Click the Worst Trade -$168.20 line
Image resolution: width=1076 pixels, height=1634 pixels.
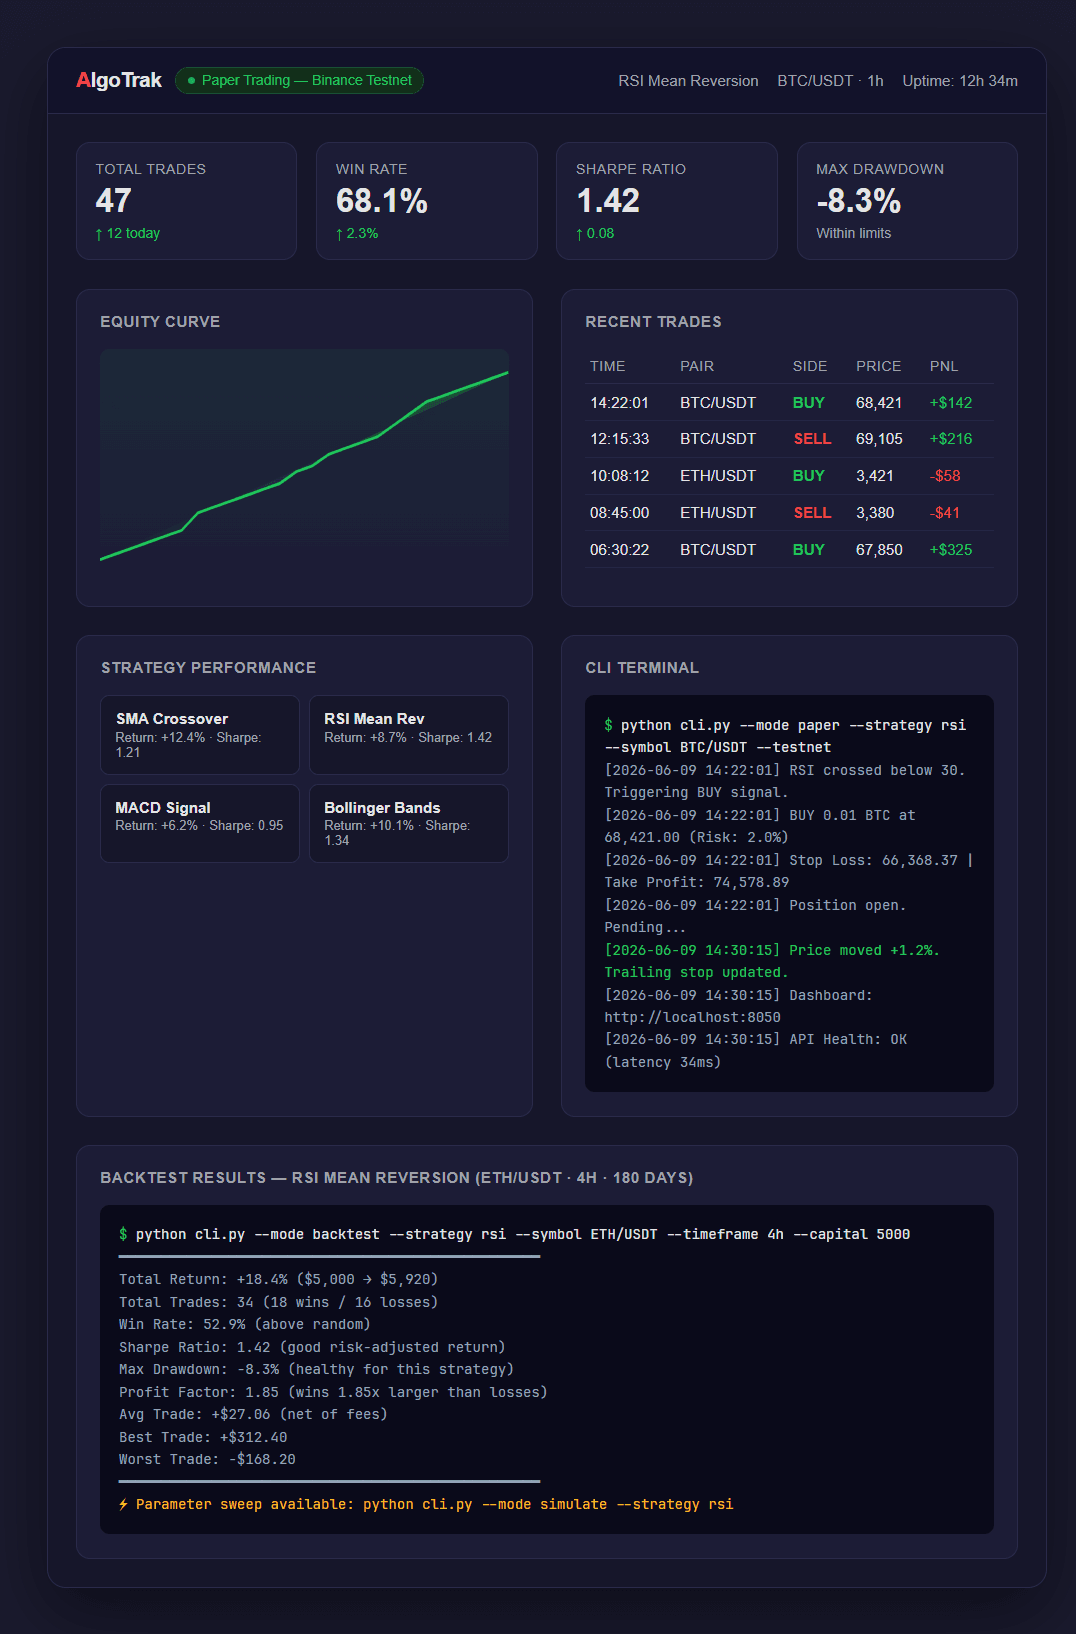click(x=207, y=1459)
